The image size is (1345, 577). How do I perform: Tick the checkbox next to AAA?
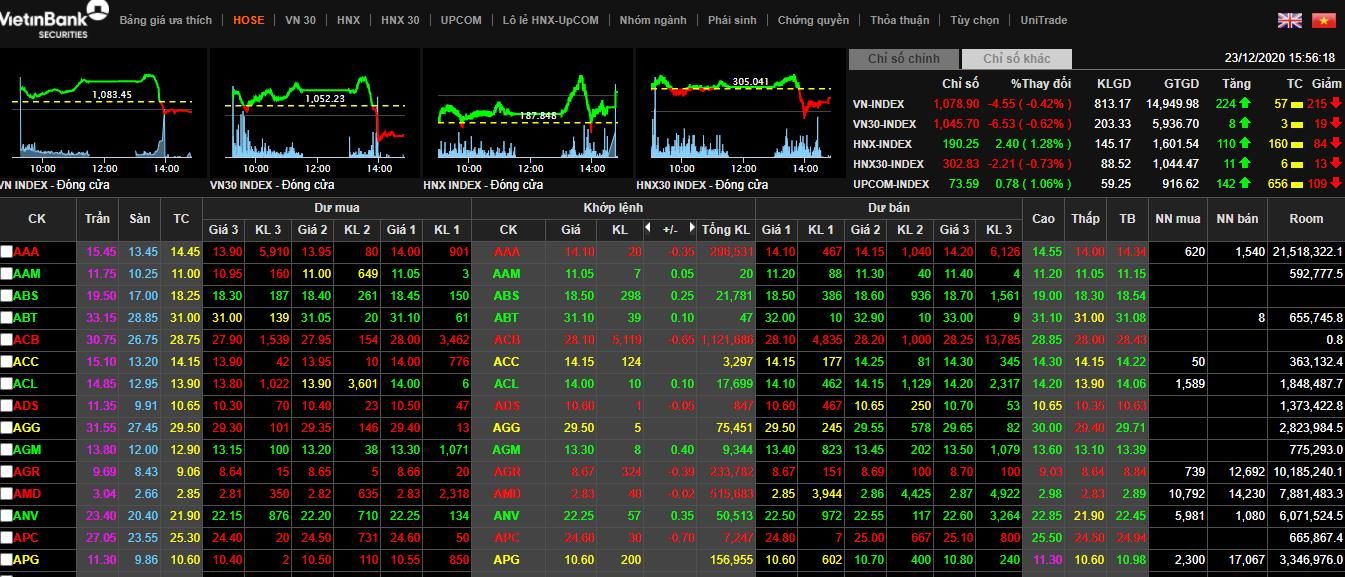click(x=7, y=252)
